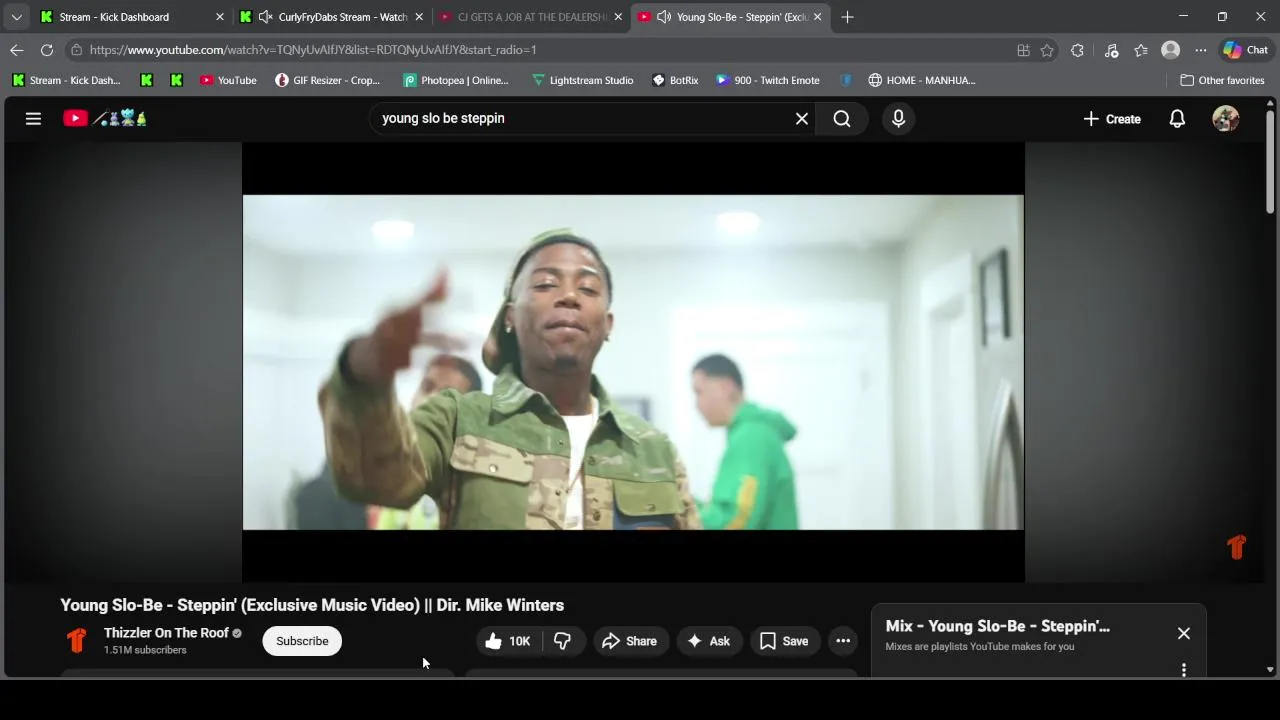Image resolution: width=1280 pixels, height=720 pixels.
Task: Open the Thizzler channel avatar
Action: pos(76,640)
